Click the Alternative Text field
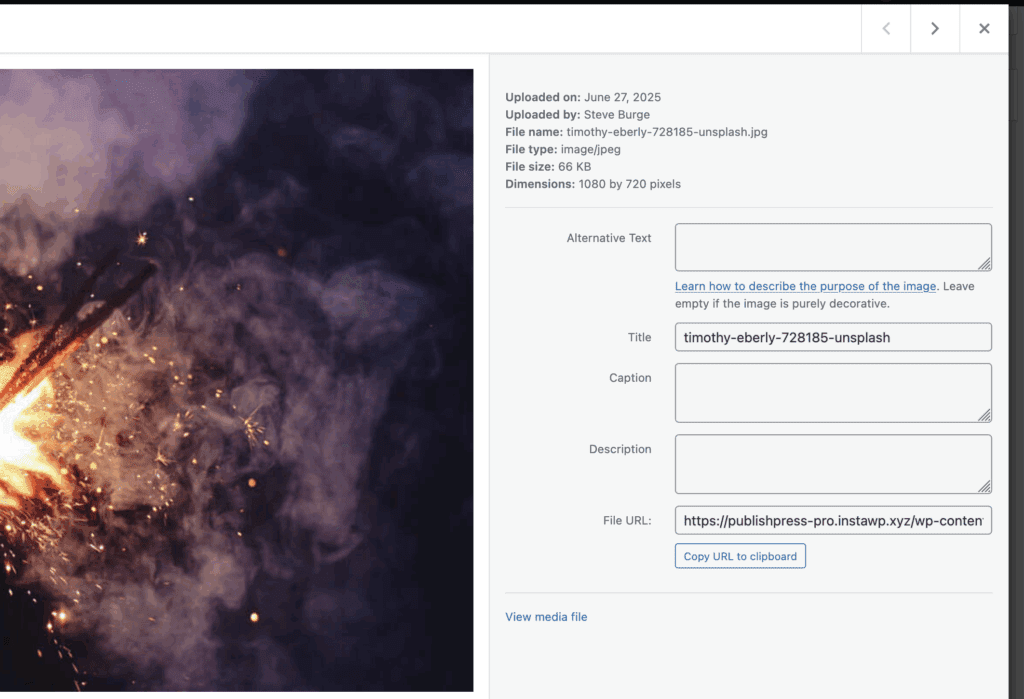Image resolution: width=1024 pixels, height=699 pixels. 832,247
